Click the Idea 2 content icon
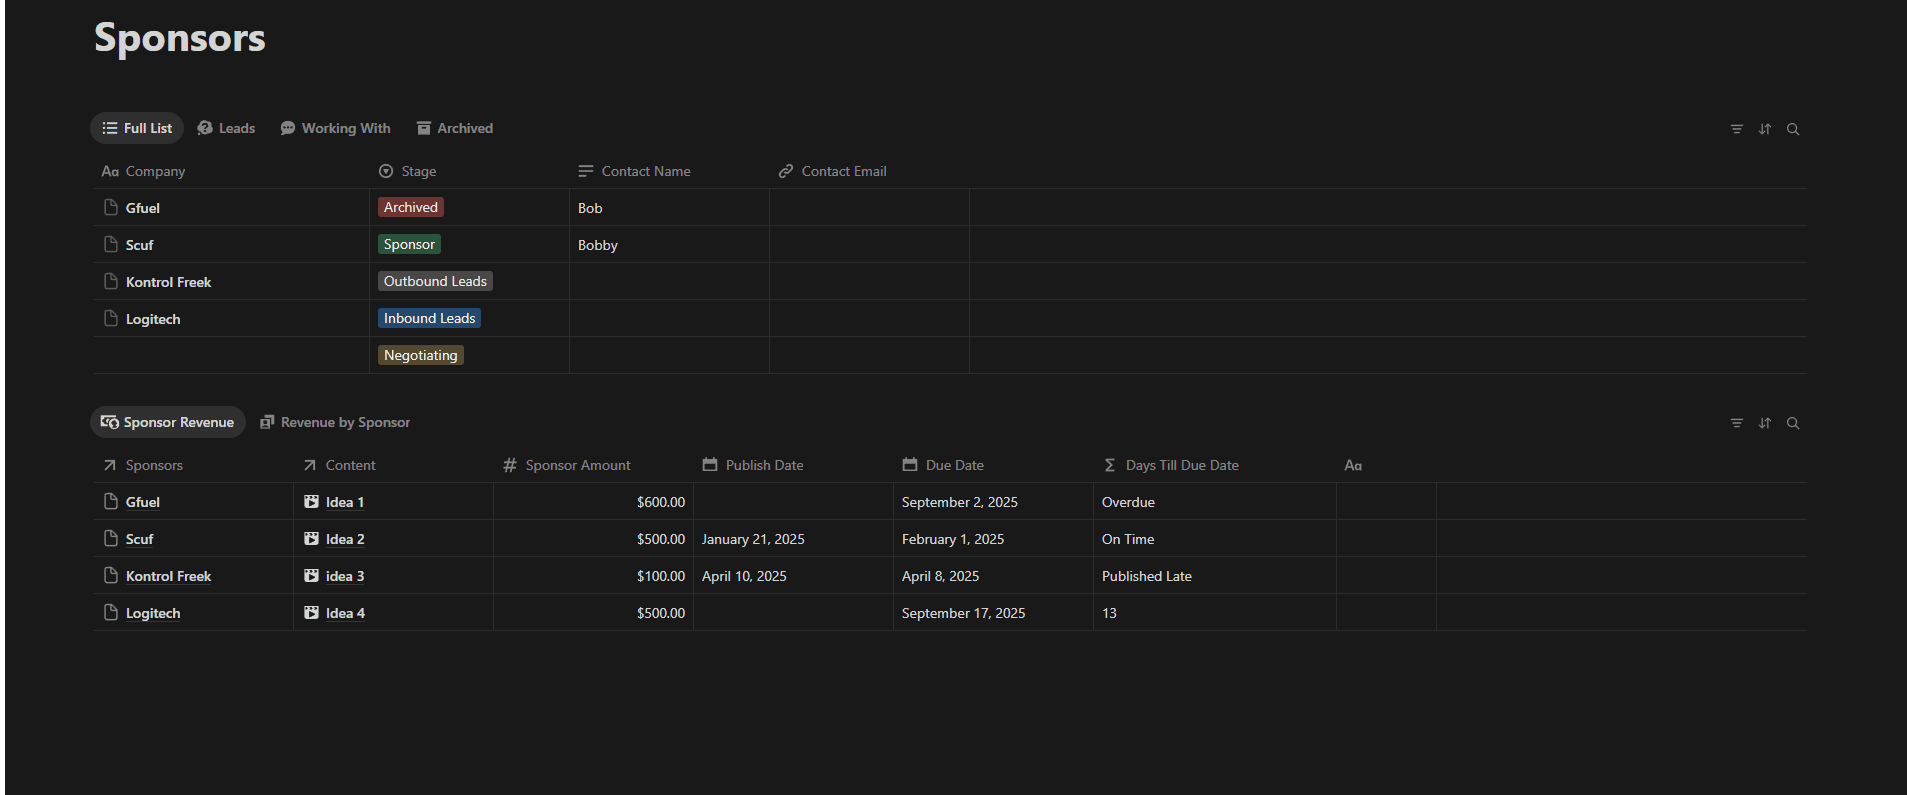This screenshot has height=795, width=1907. 311,539
